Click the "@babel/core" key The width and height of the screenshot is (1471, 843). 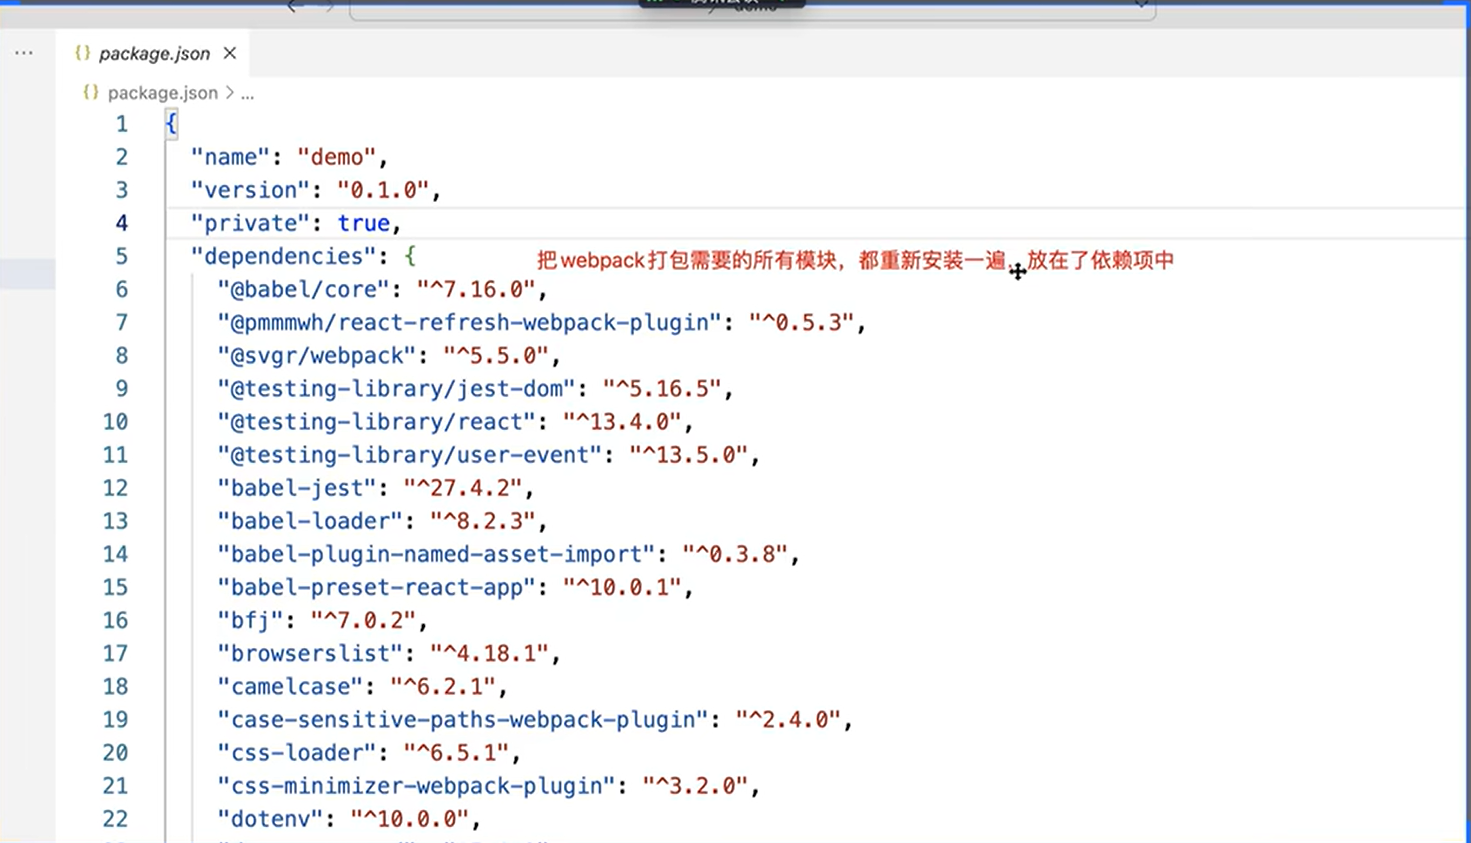pyautogui.click(x=304, y=289)
